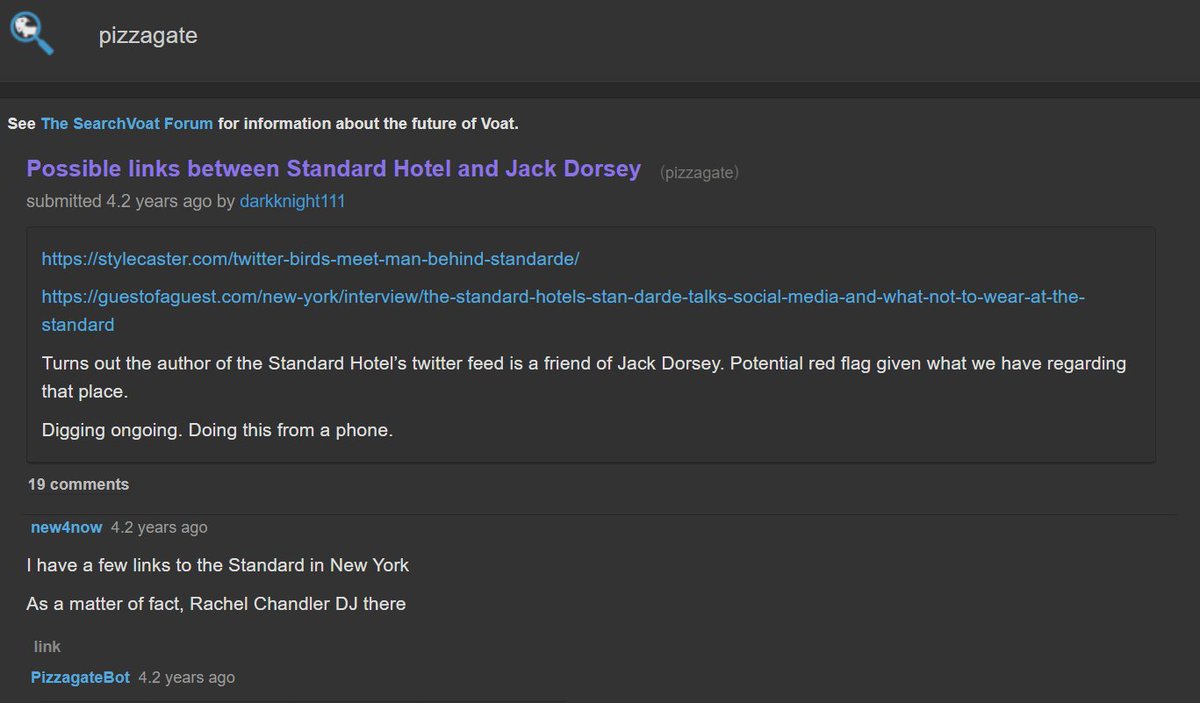Click the (pizzagate) subverse label next to title
This screenshot has width=1200, height=703.
pyautogui.click(x=699, y=172)
